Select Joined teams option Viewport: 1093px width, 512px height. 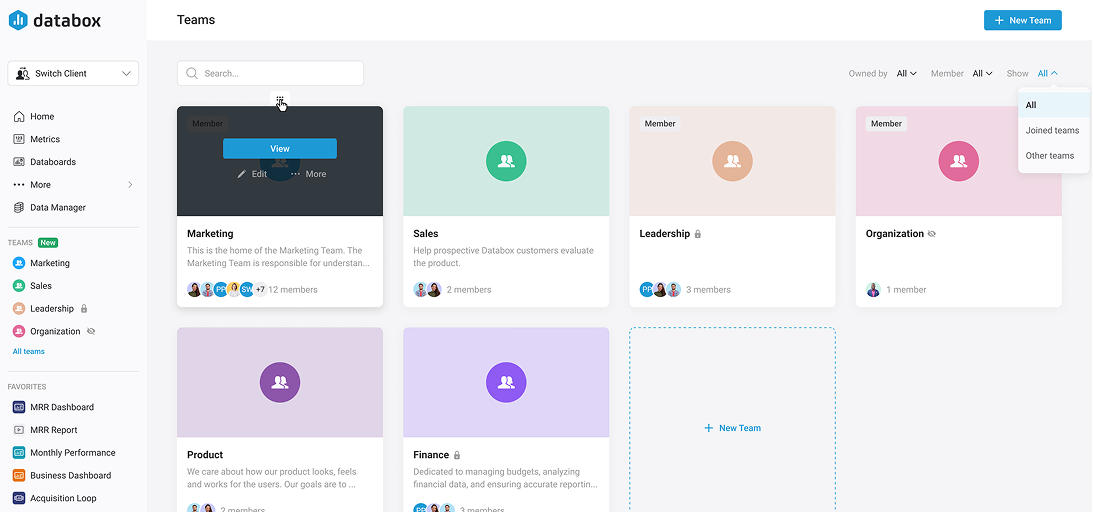tap(1054, 130)
